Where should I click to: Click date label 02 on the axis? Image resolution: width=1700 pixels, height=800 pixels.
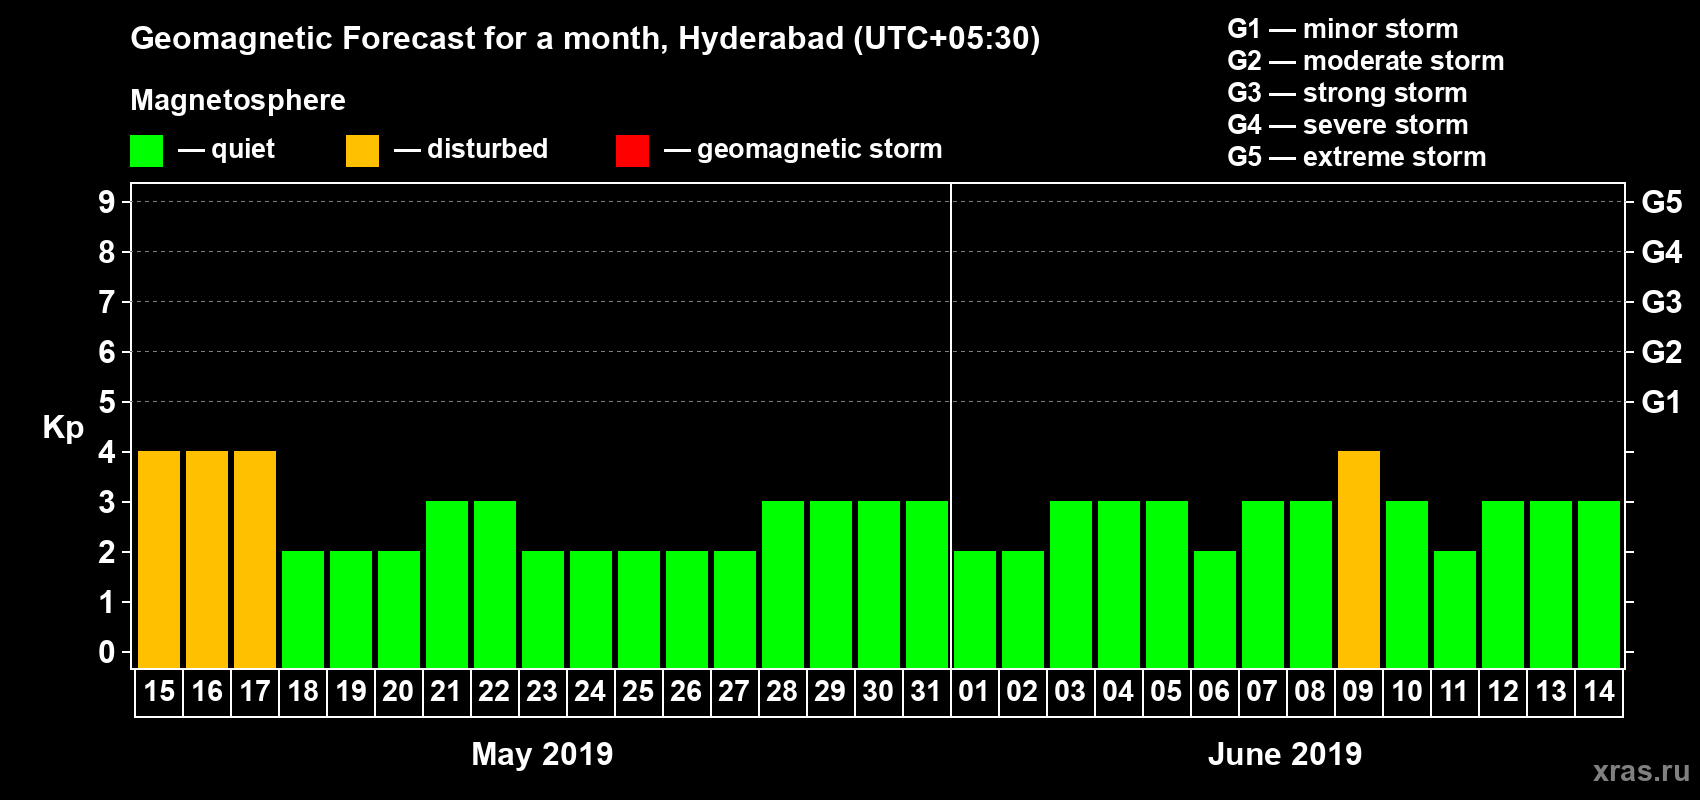point(1023,692)
